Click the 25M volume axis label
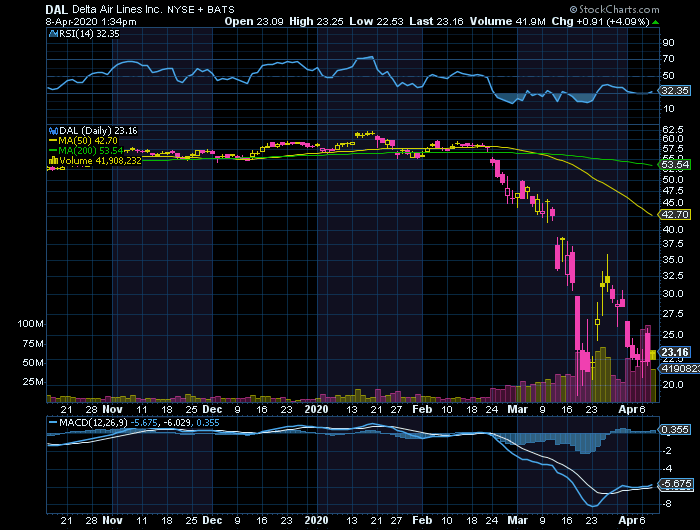 point(33,382)
